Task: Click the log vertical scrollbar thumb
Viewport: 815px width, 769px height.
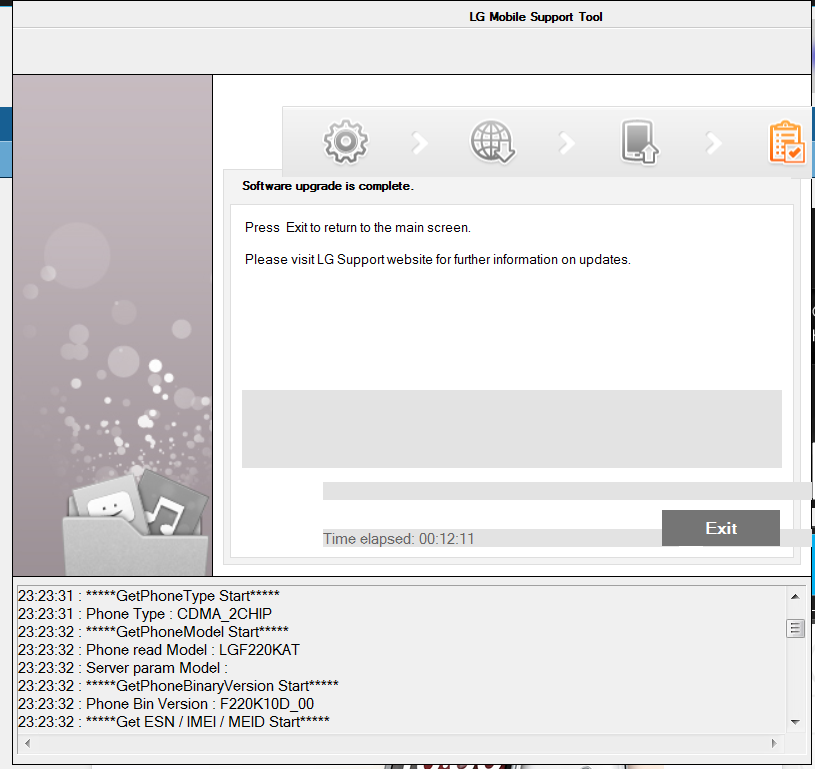Action: tap(795, 628)
